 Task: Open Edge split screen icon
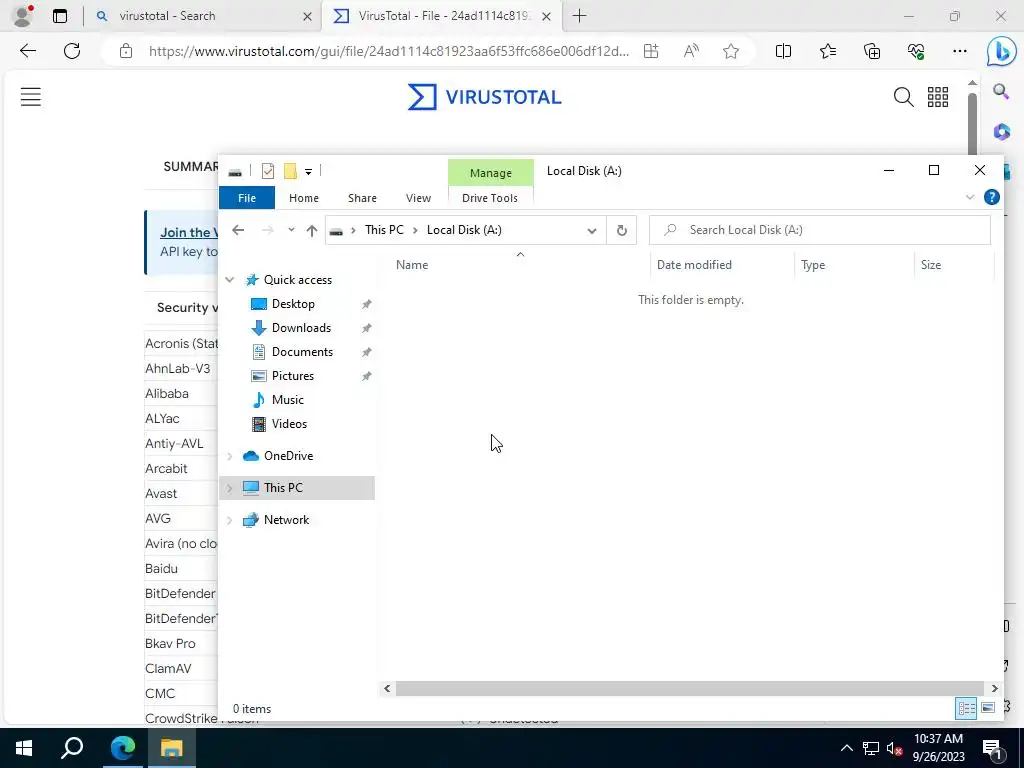click(x=783, y=51)
